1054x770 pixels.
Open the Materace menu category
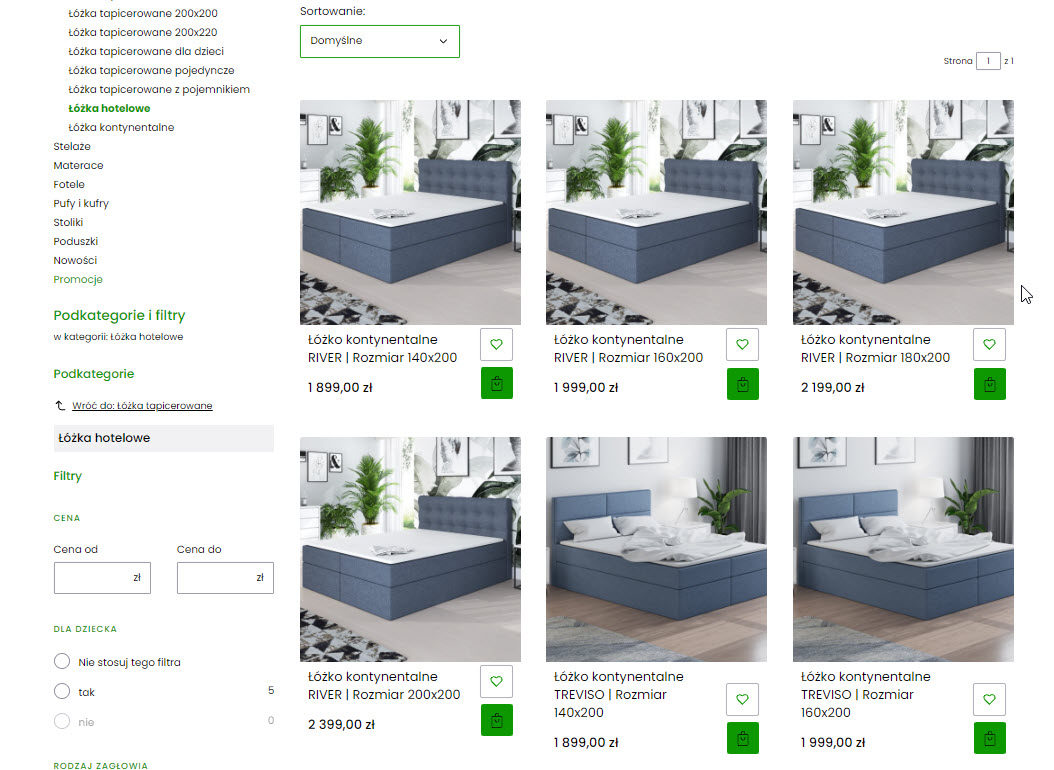click(x=79, y=165)
